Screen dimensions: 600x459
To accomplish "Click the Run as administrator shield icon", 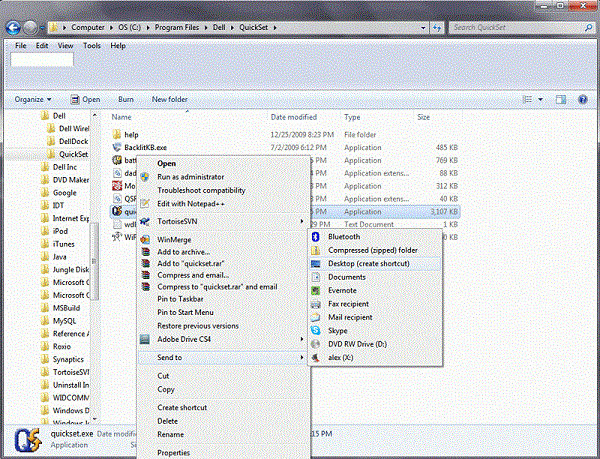I will (146, 176).
